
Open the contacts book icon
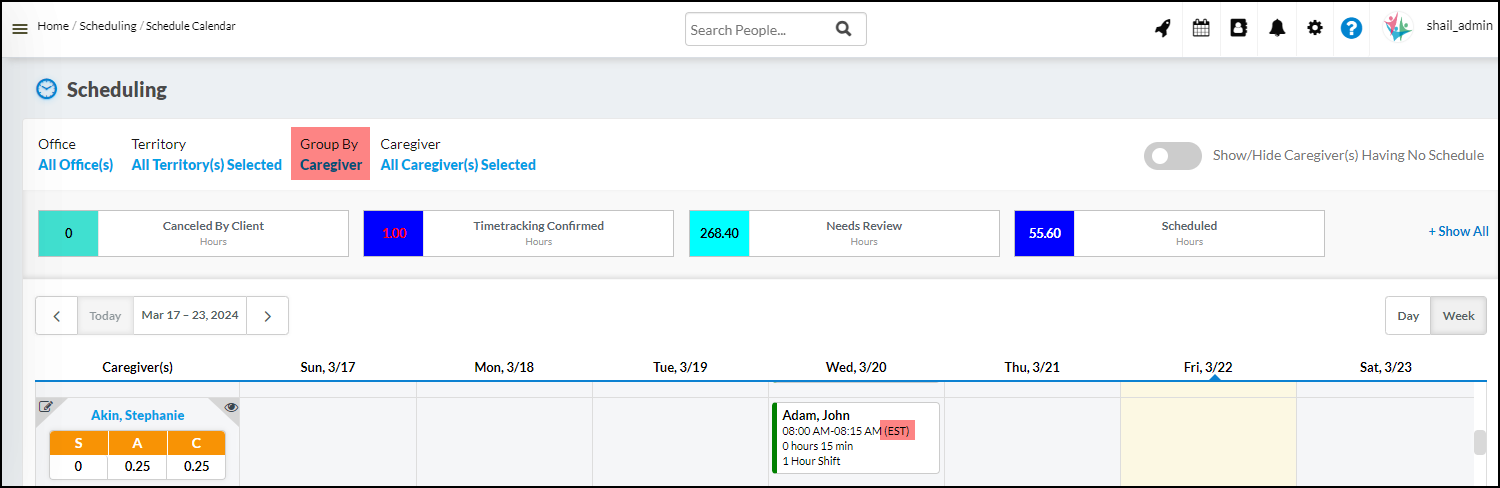click(x=1239, y=29)
